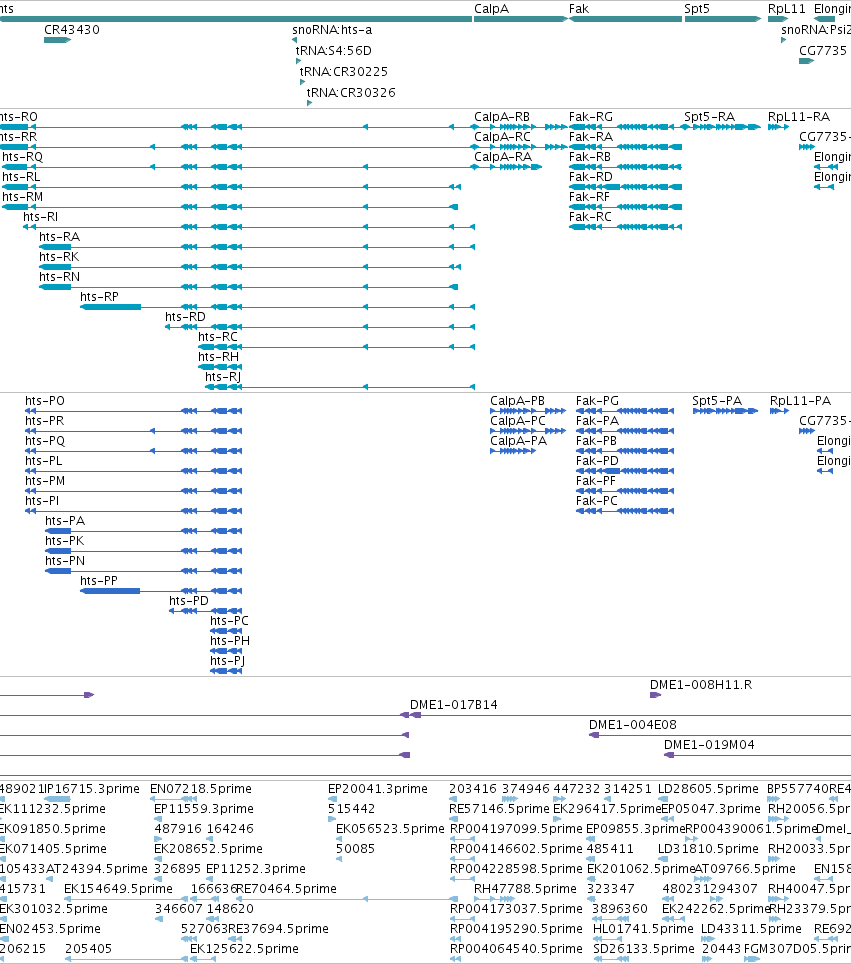This screenshot has height=964, width=851.
Task: Click the hts-RP transcript label
Action: (x=99, y=297)
